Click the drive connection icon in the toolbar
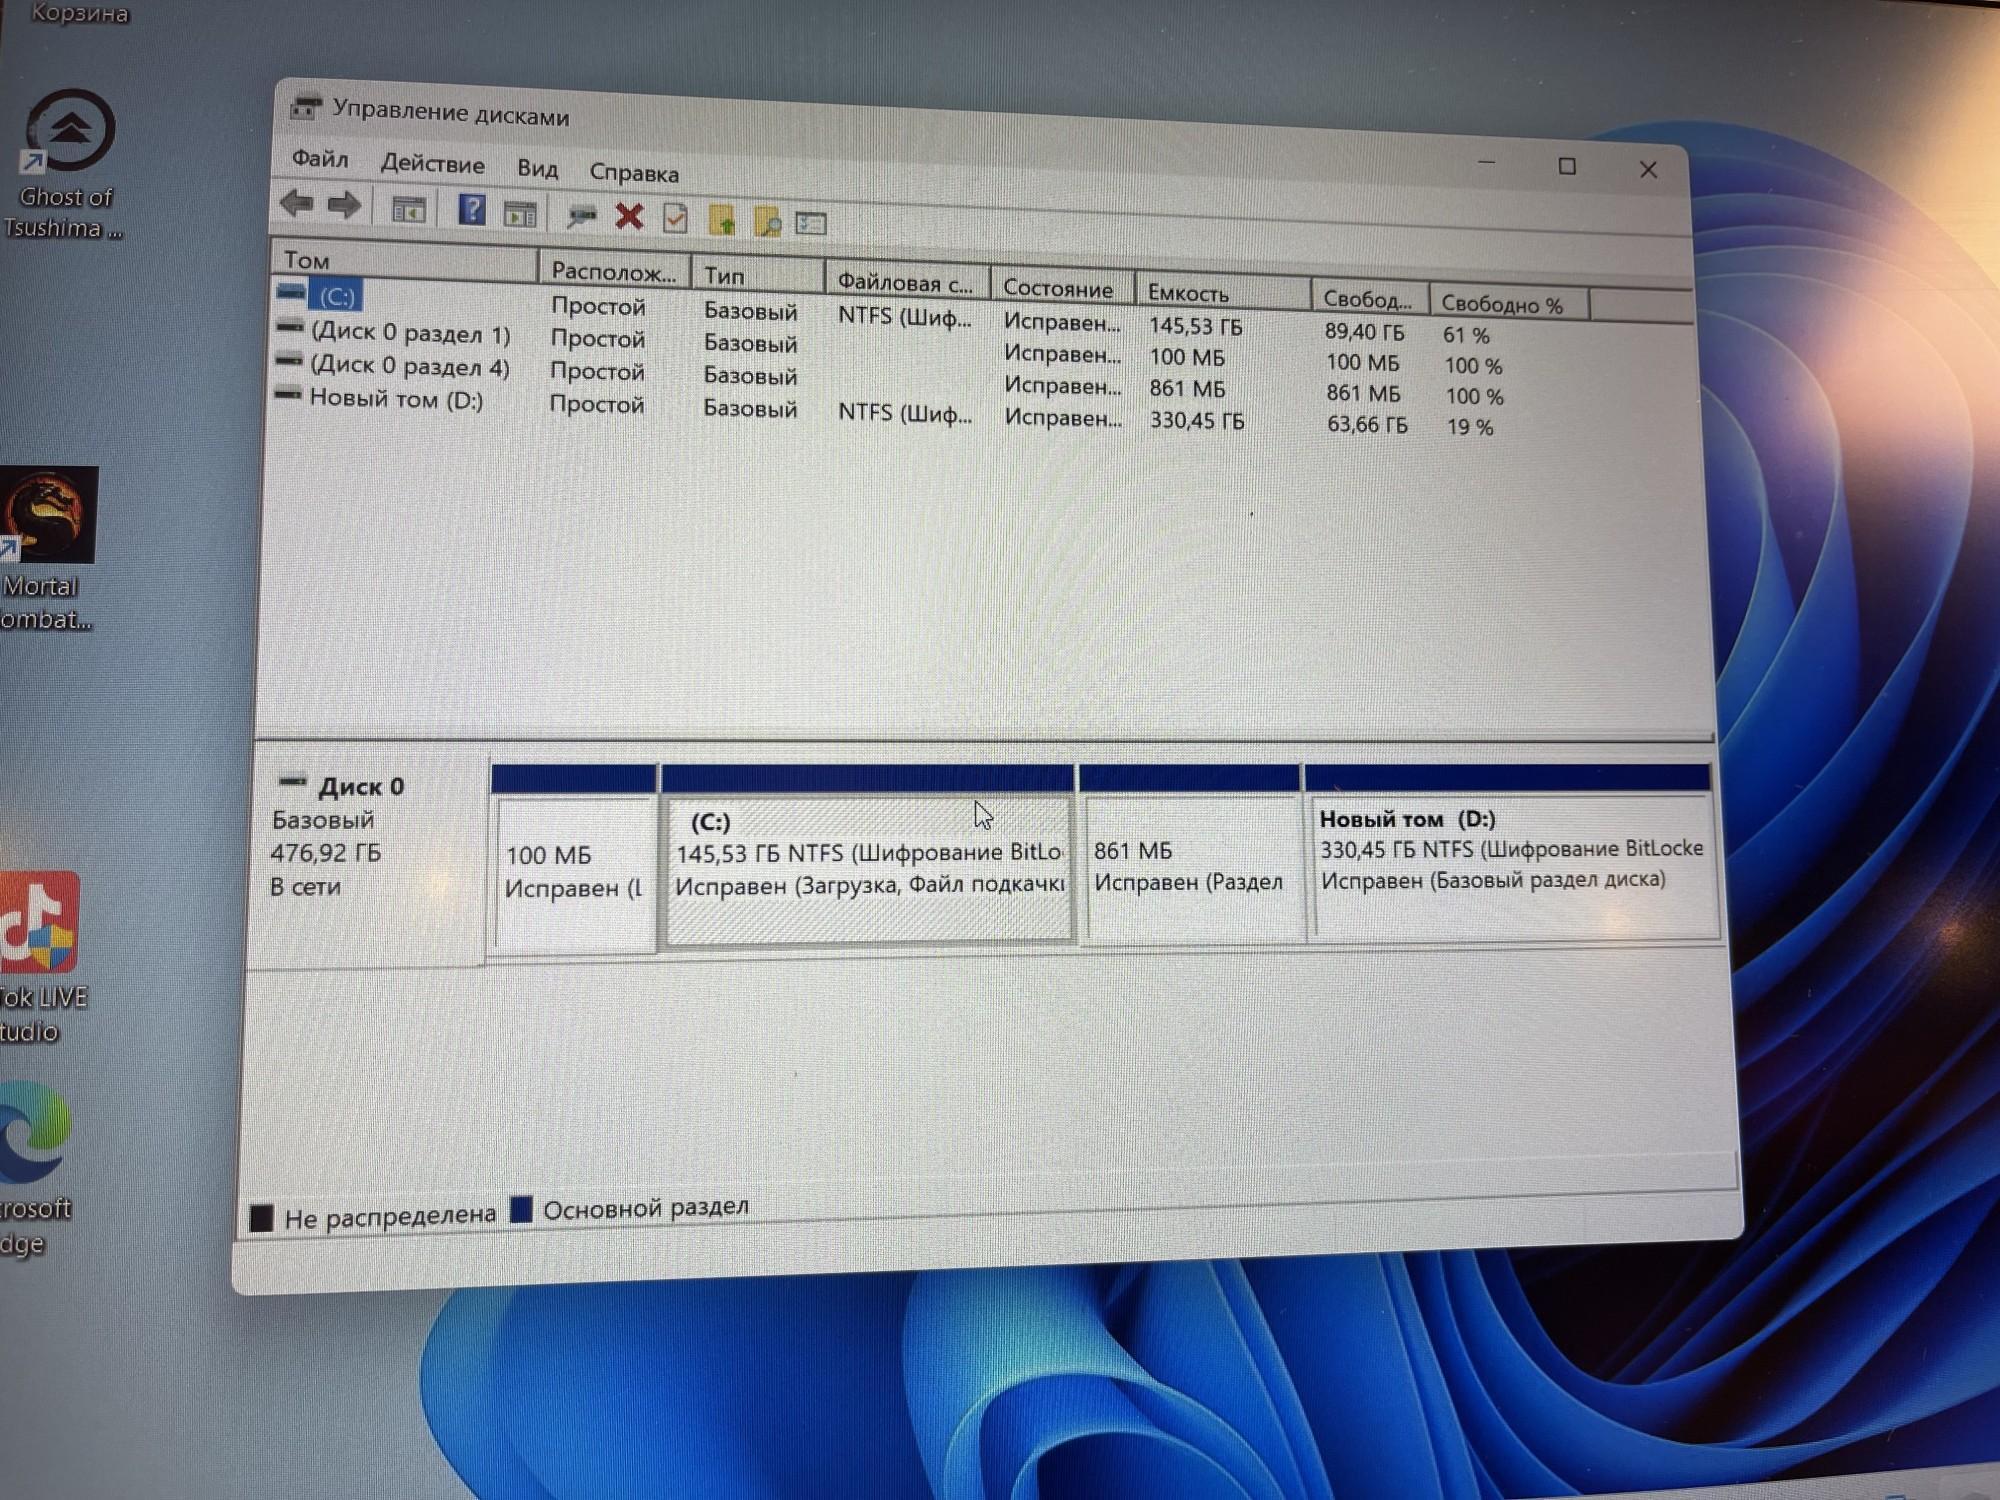 coord(581,215)
